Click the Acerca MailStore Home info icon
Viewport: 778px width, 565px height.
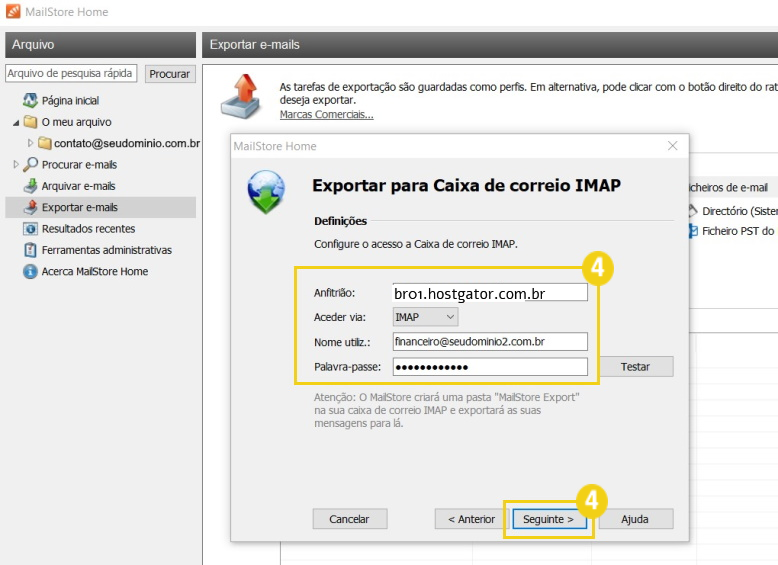30,271
